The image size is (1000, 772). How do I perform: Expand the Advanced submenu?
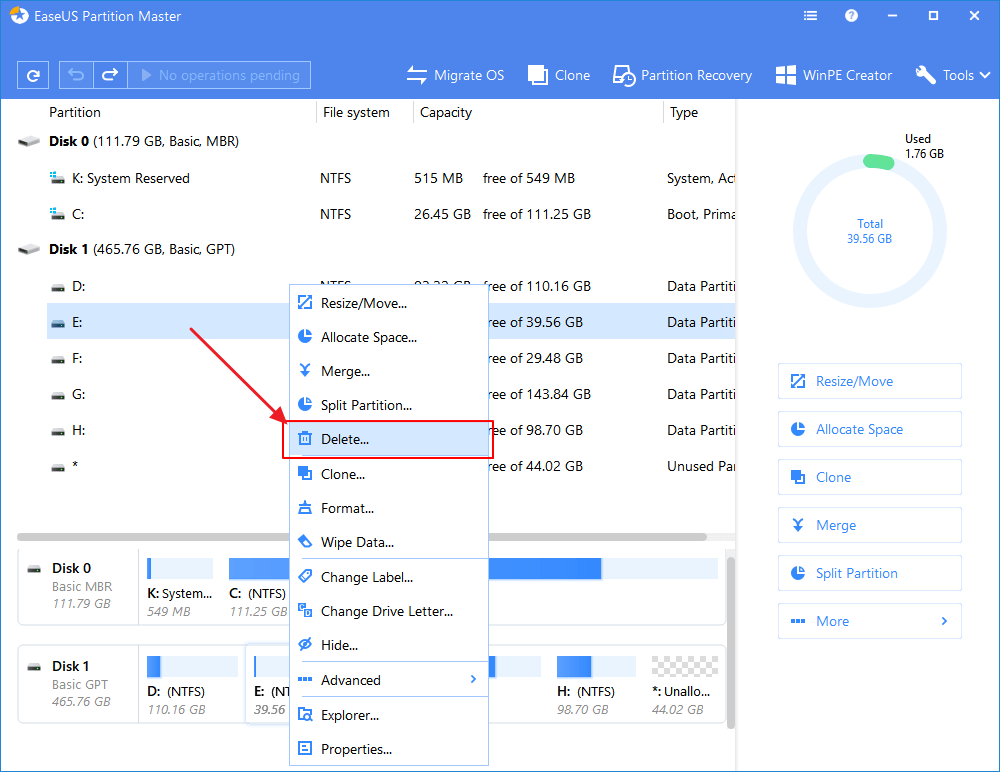(x=389, y=680)
